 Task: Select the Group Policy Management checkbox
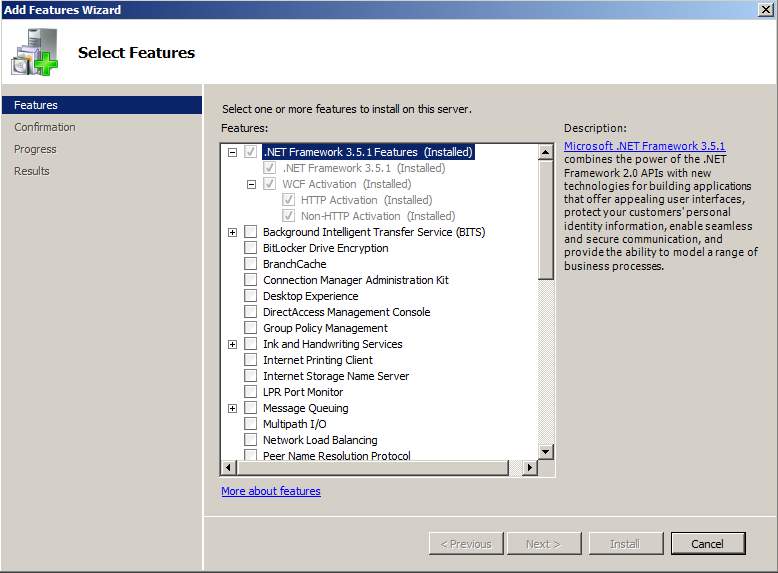pos(250,328)
